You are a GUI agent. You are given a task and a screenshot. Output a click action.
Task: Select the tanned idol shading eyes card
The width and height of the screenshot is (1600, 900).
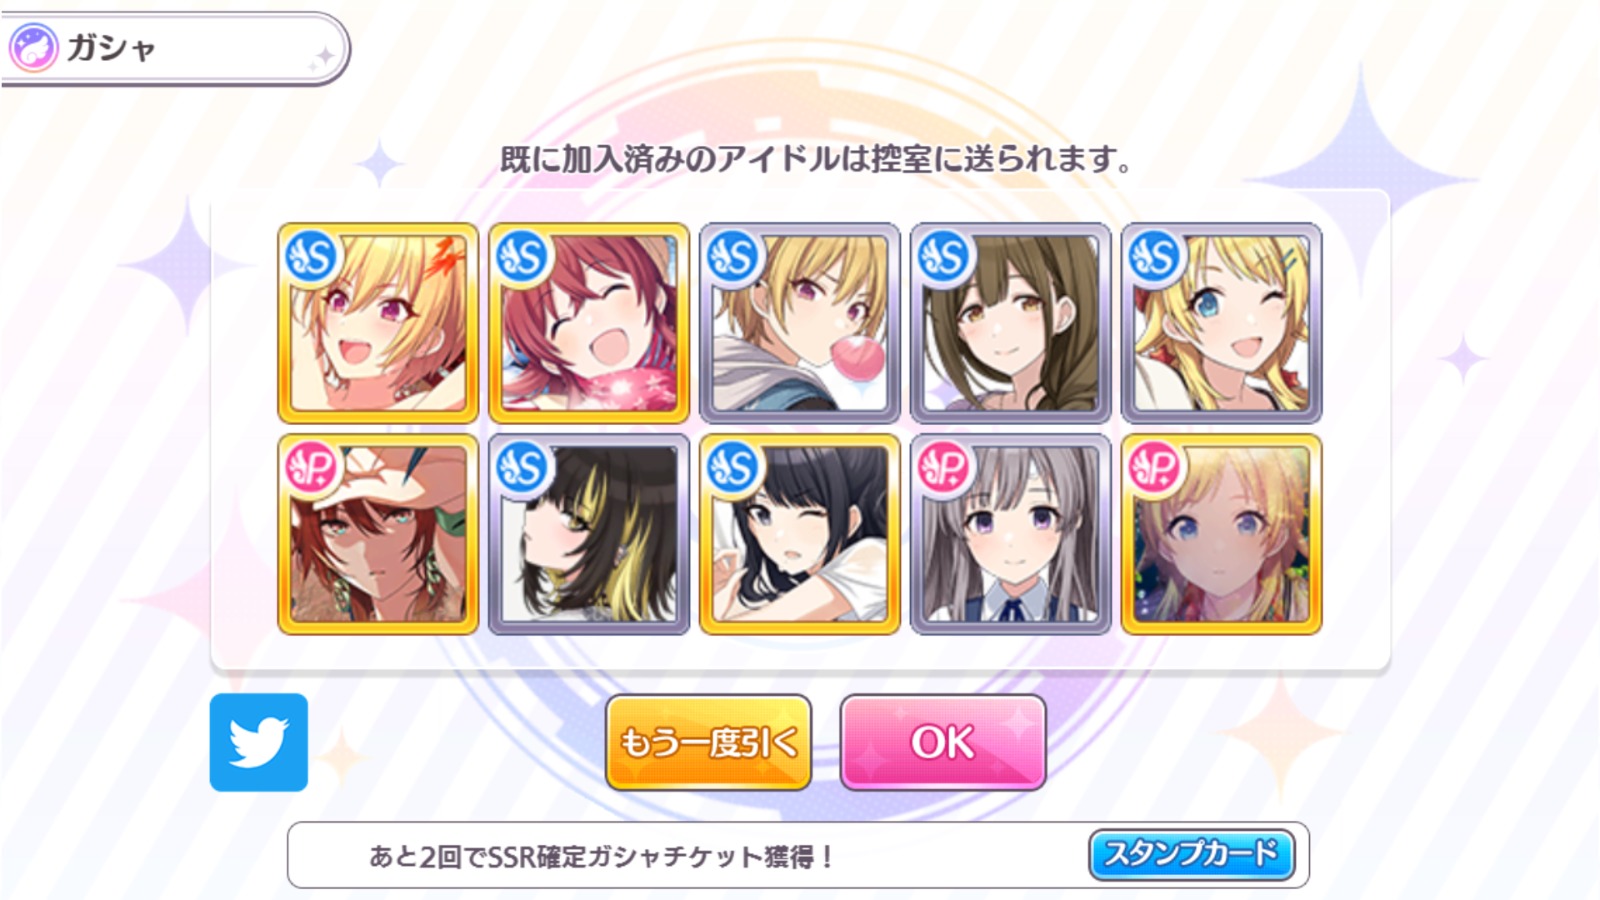[x=378, y=534]
